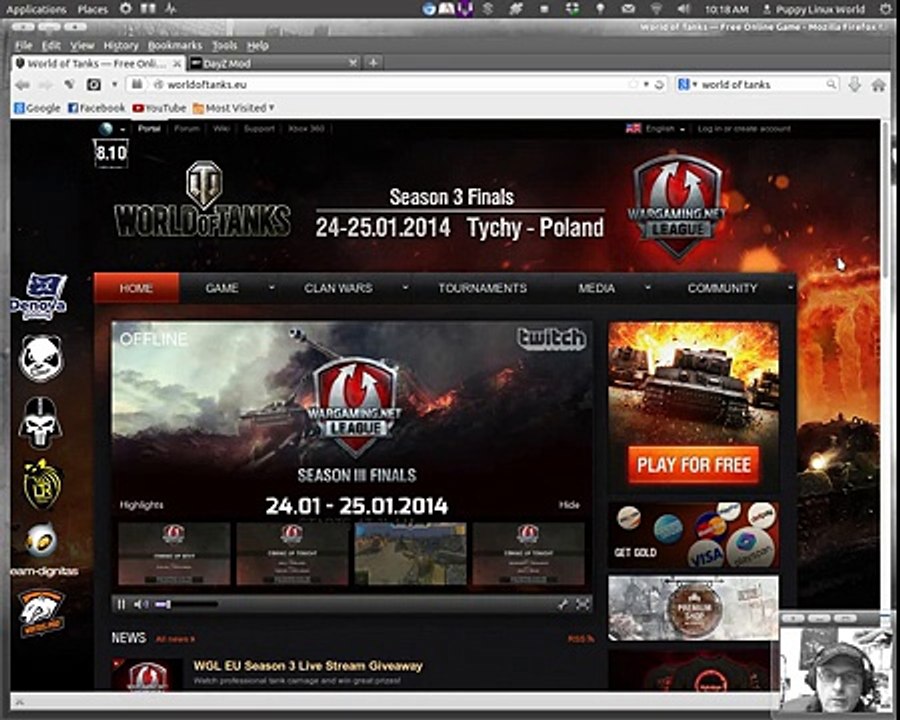Click the pin icon on player bar

click(x=563, y=604)
